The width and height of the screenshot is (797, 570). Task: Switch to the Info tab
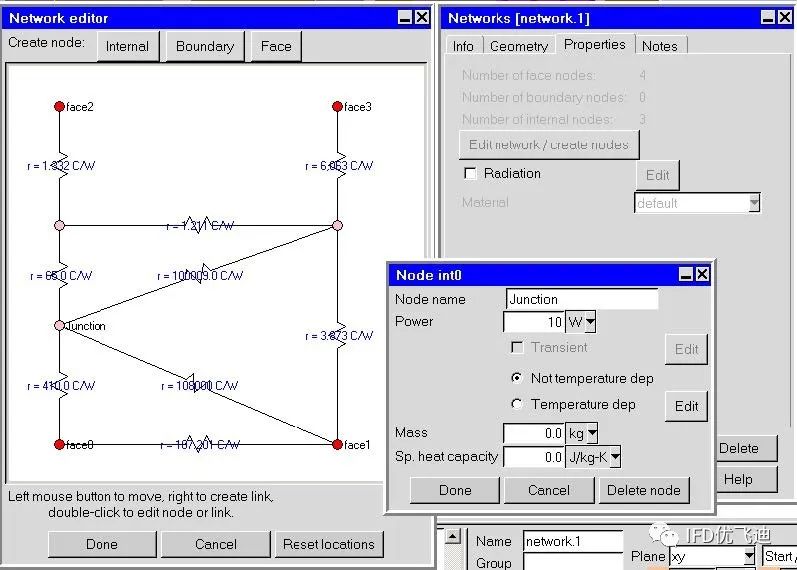click(463, 46)
